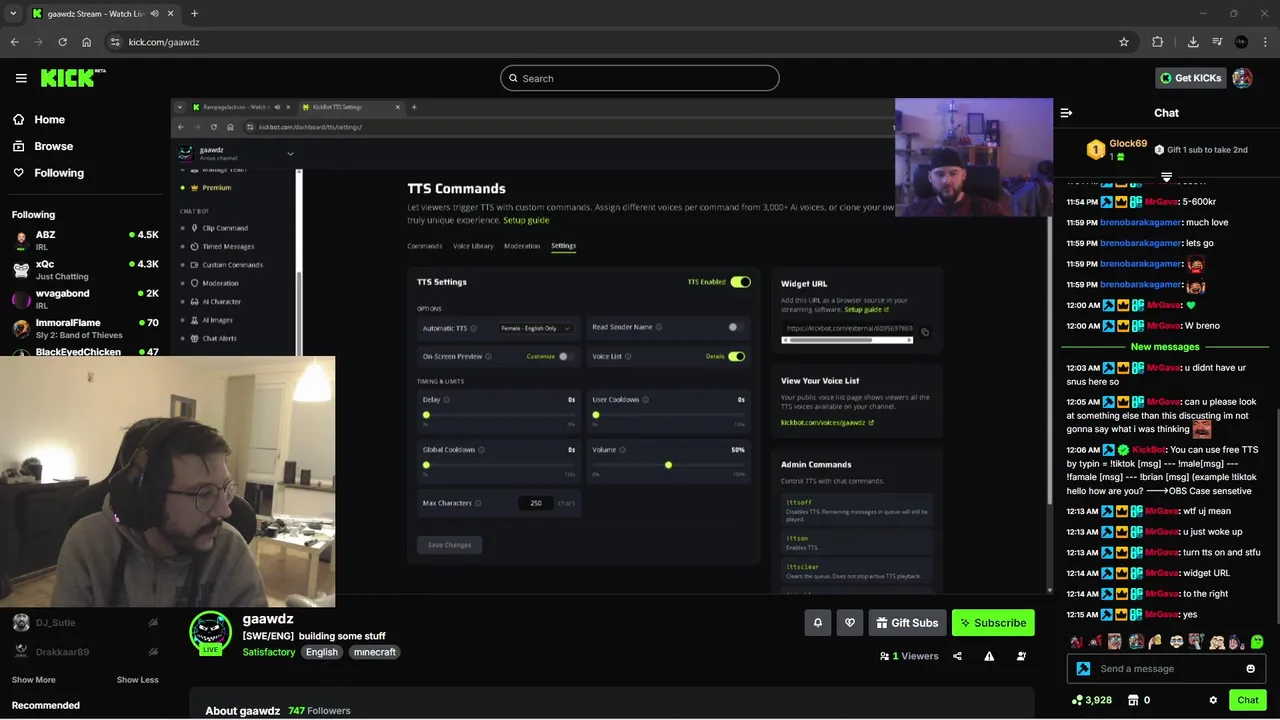Click the Get KICKs button
The image size is (1280, 720).
coord(1190,78)
